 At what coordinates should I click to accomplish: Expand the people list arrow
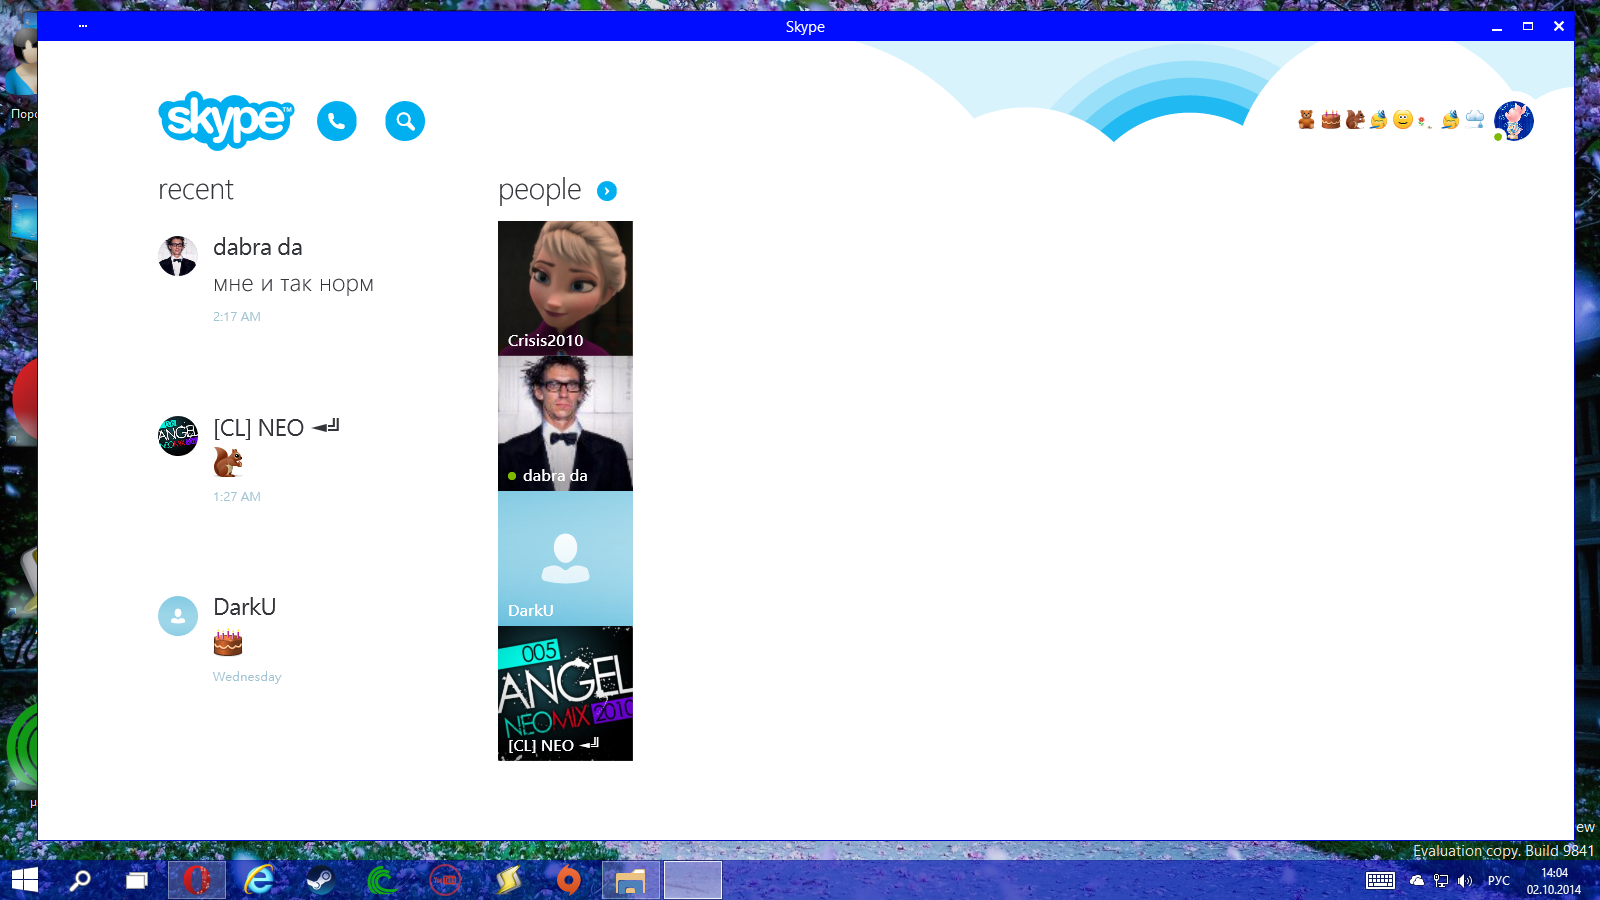607,191
